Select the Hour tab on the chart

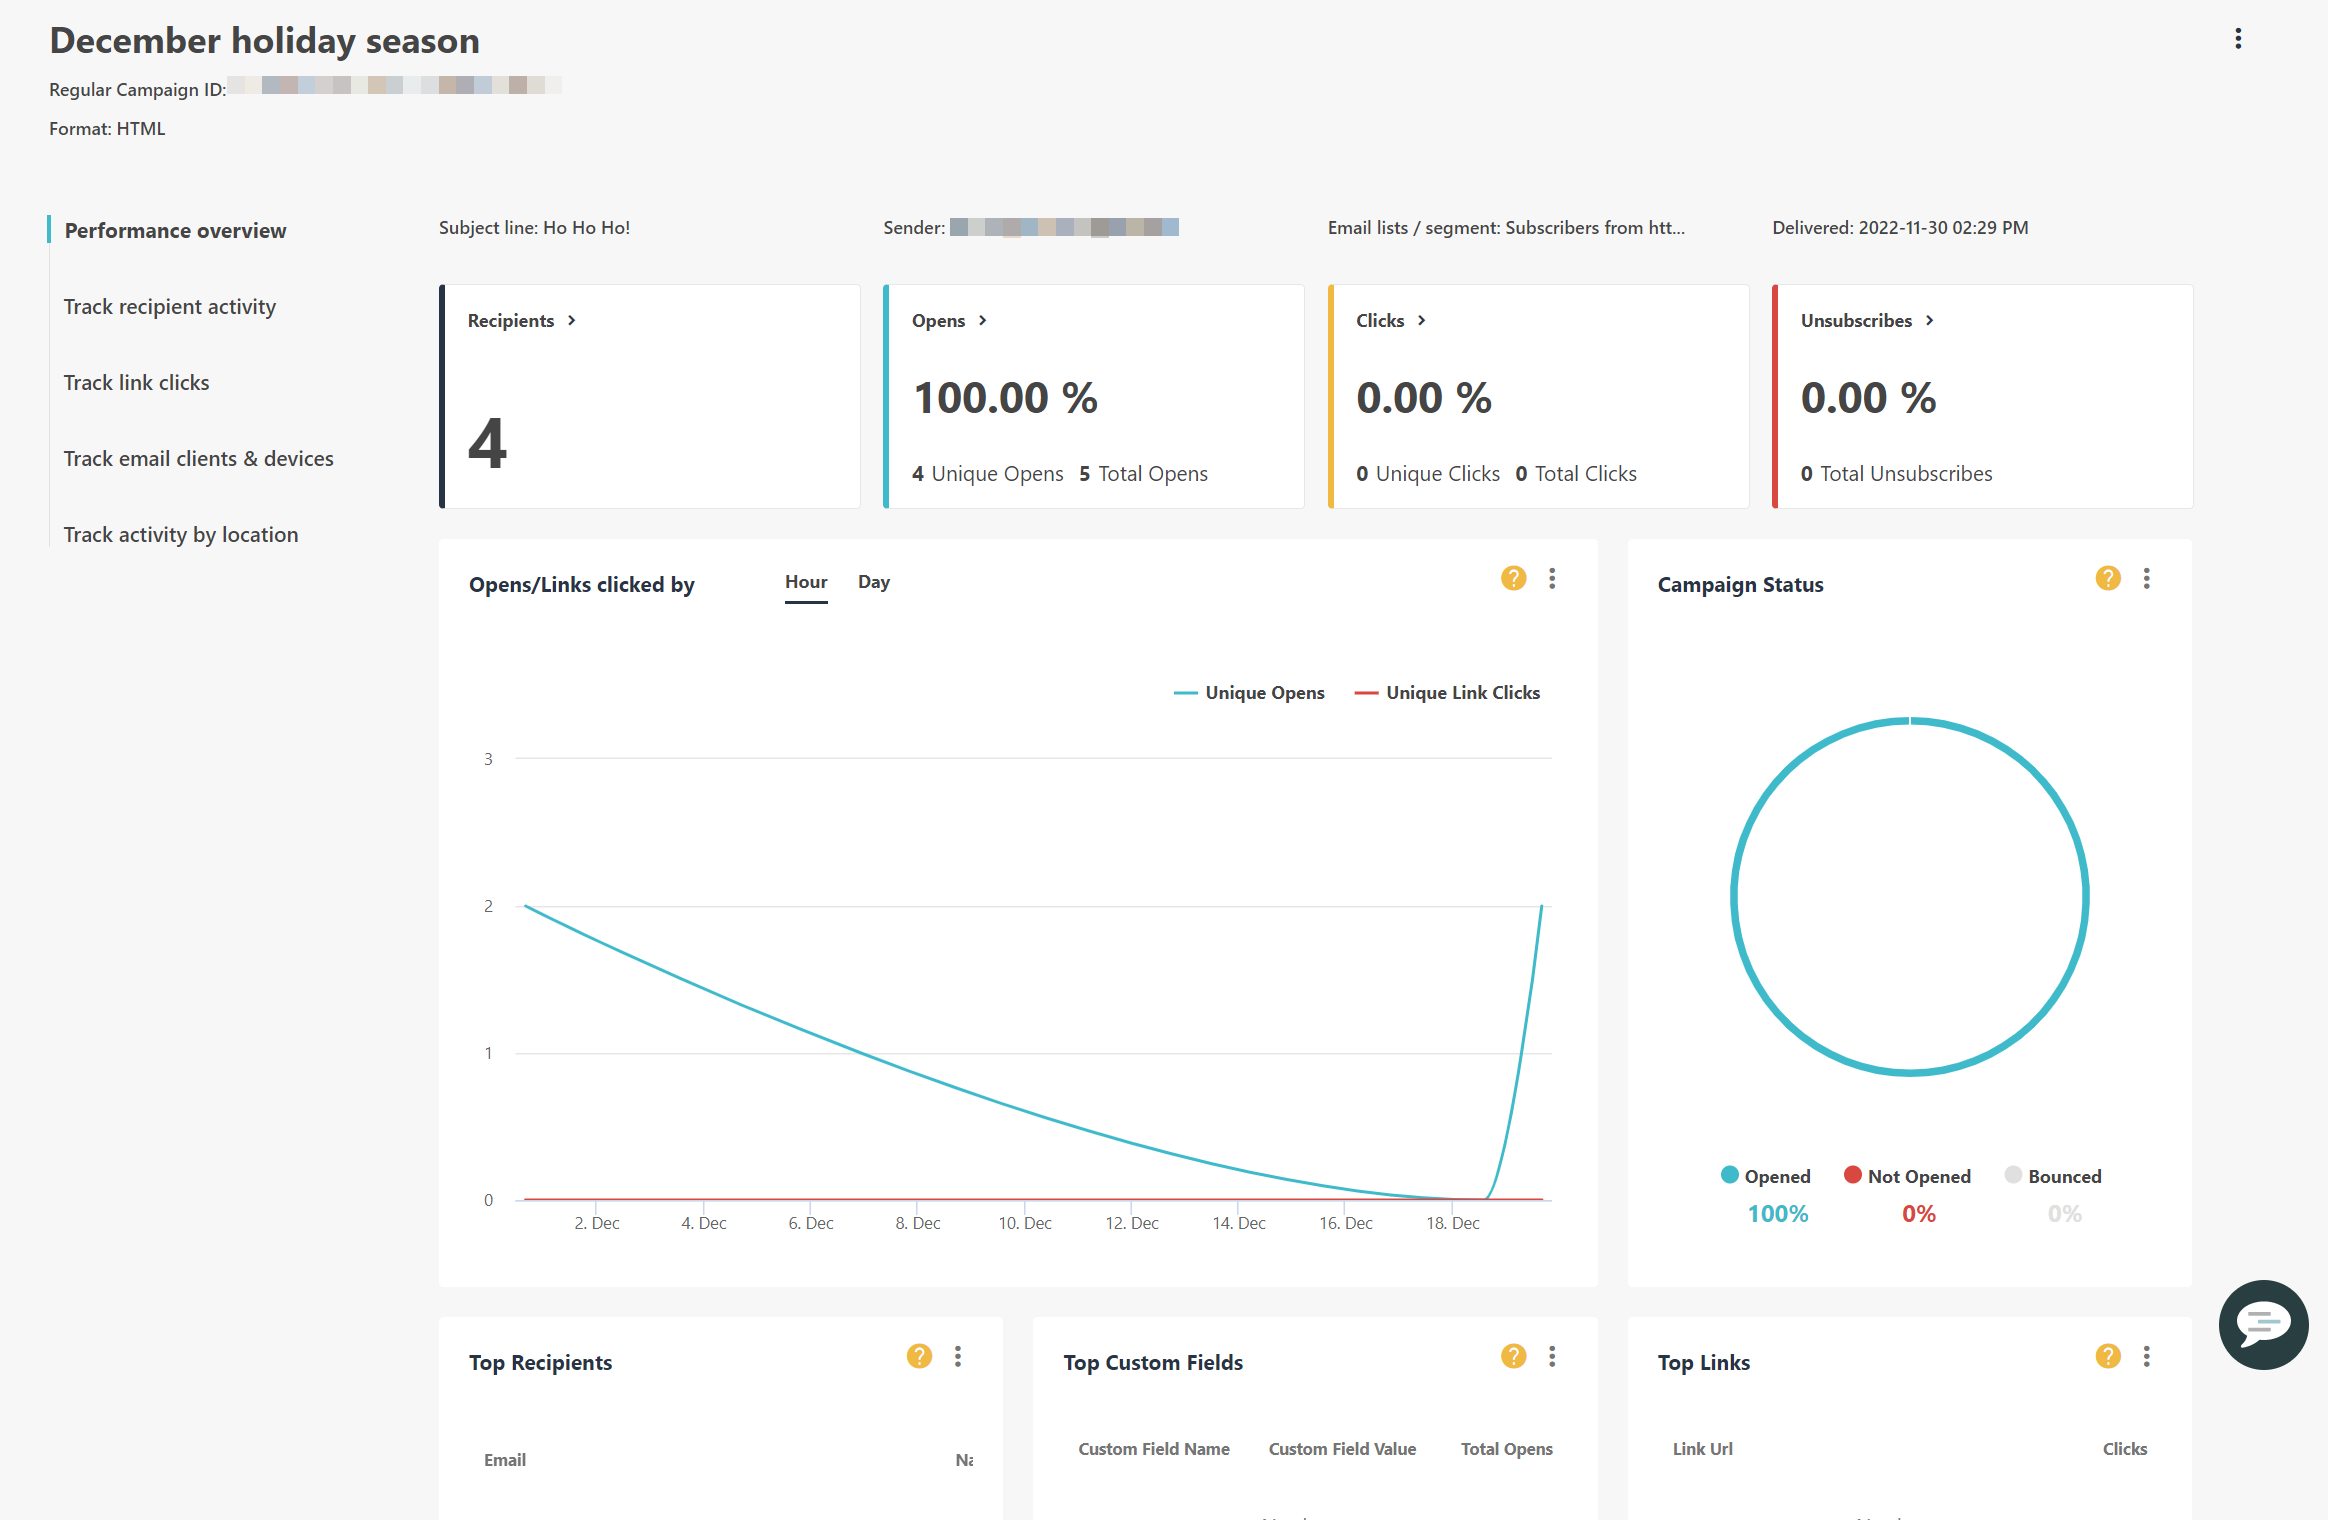pos(806,582)
